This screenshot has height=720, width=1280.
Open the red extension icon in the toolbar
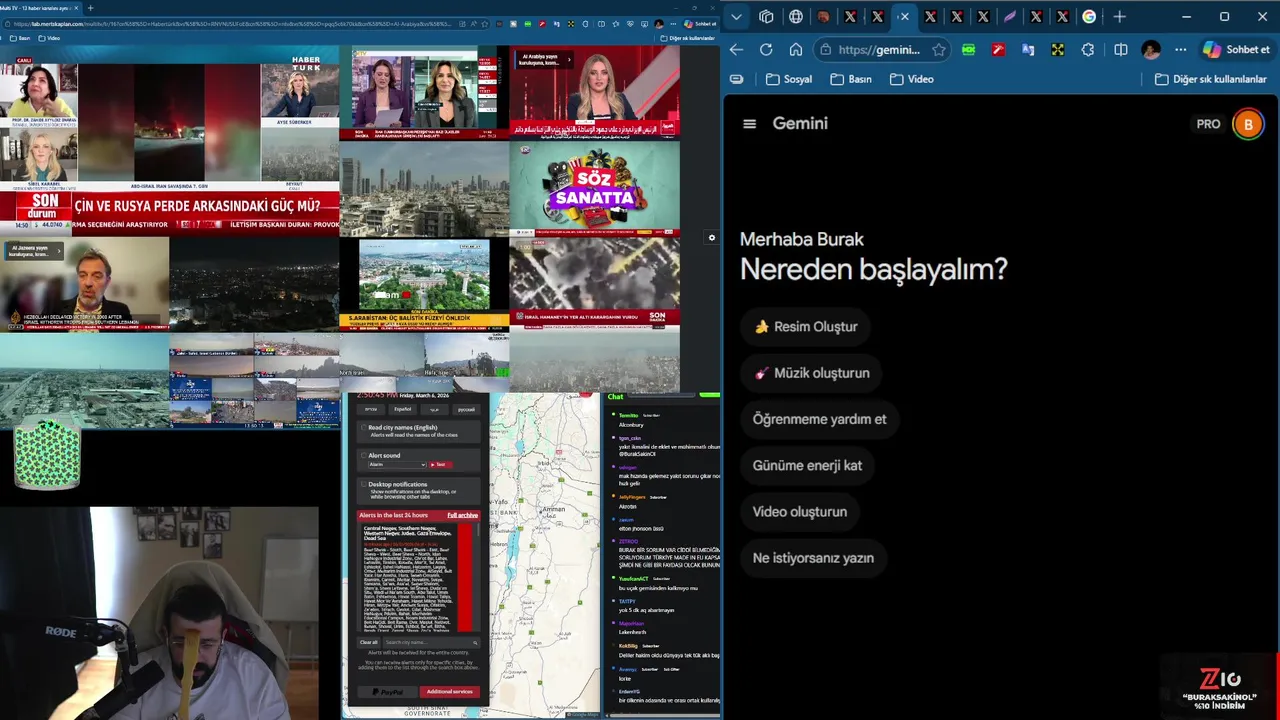pos(998,49)
